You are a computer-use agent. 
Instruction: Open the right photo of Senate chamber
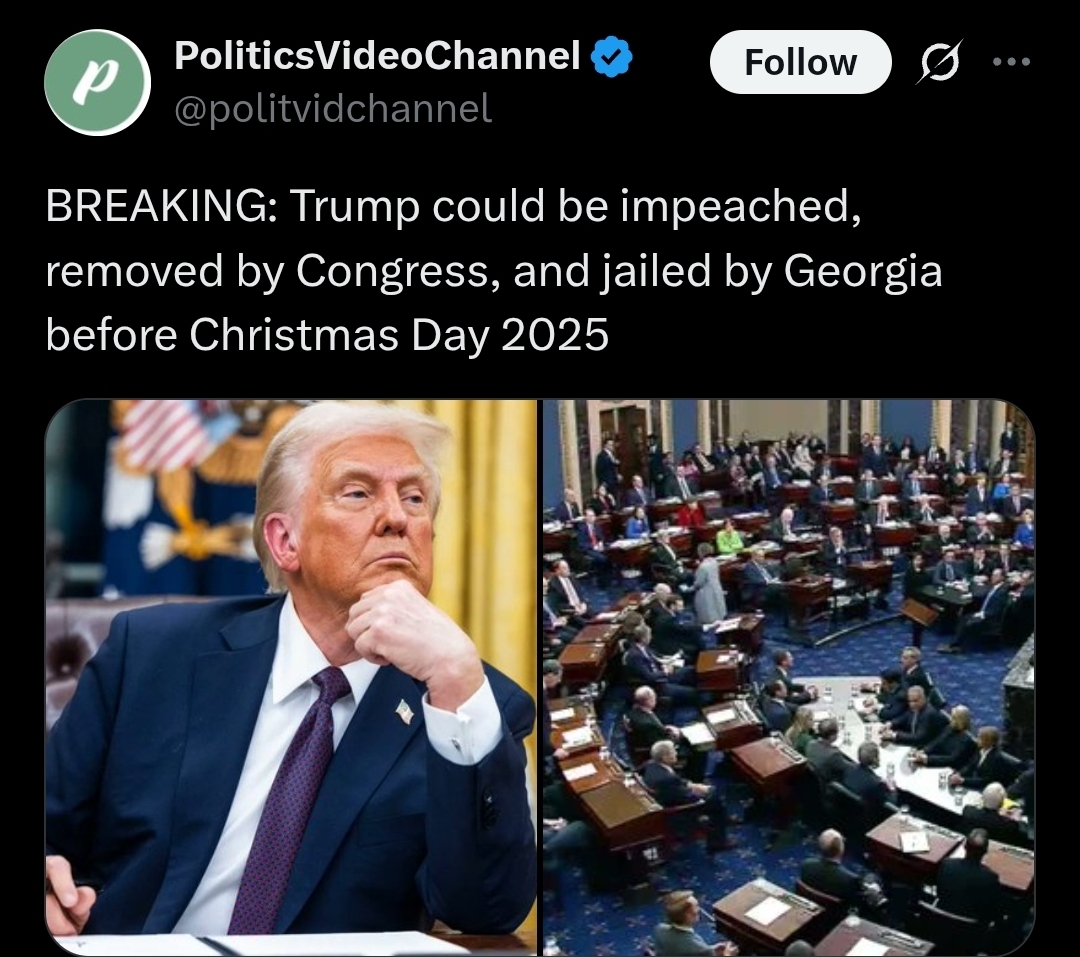point(789,677)
